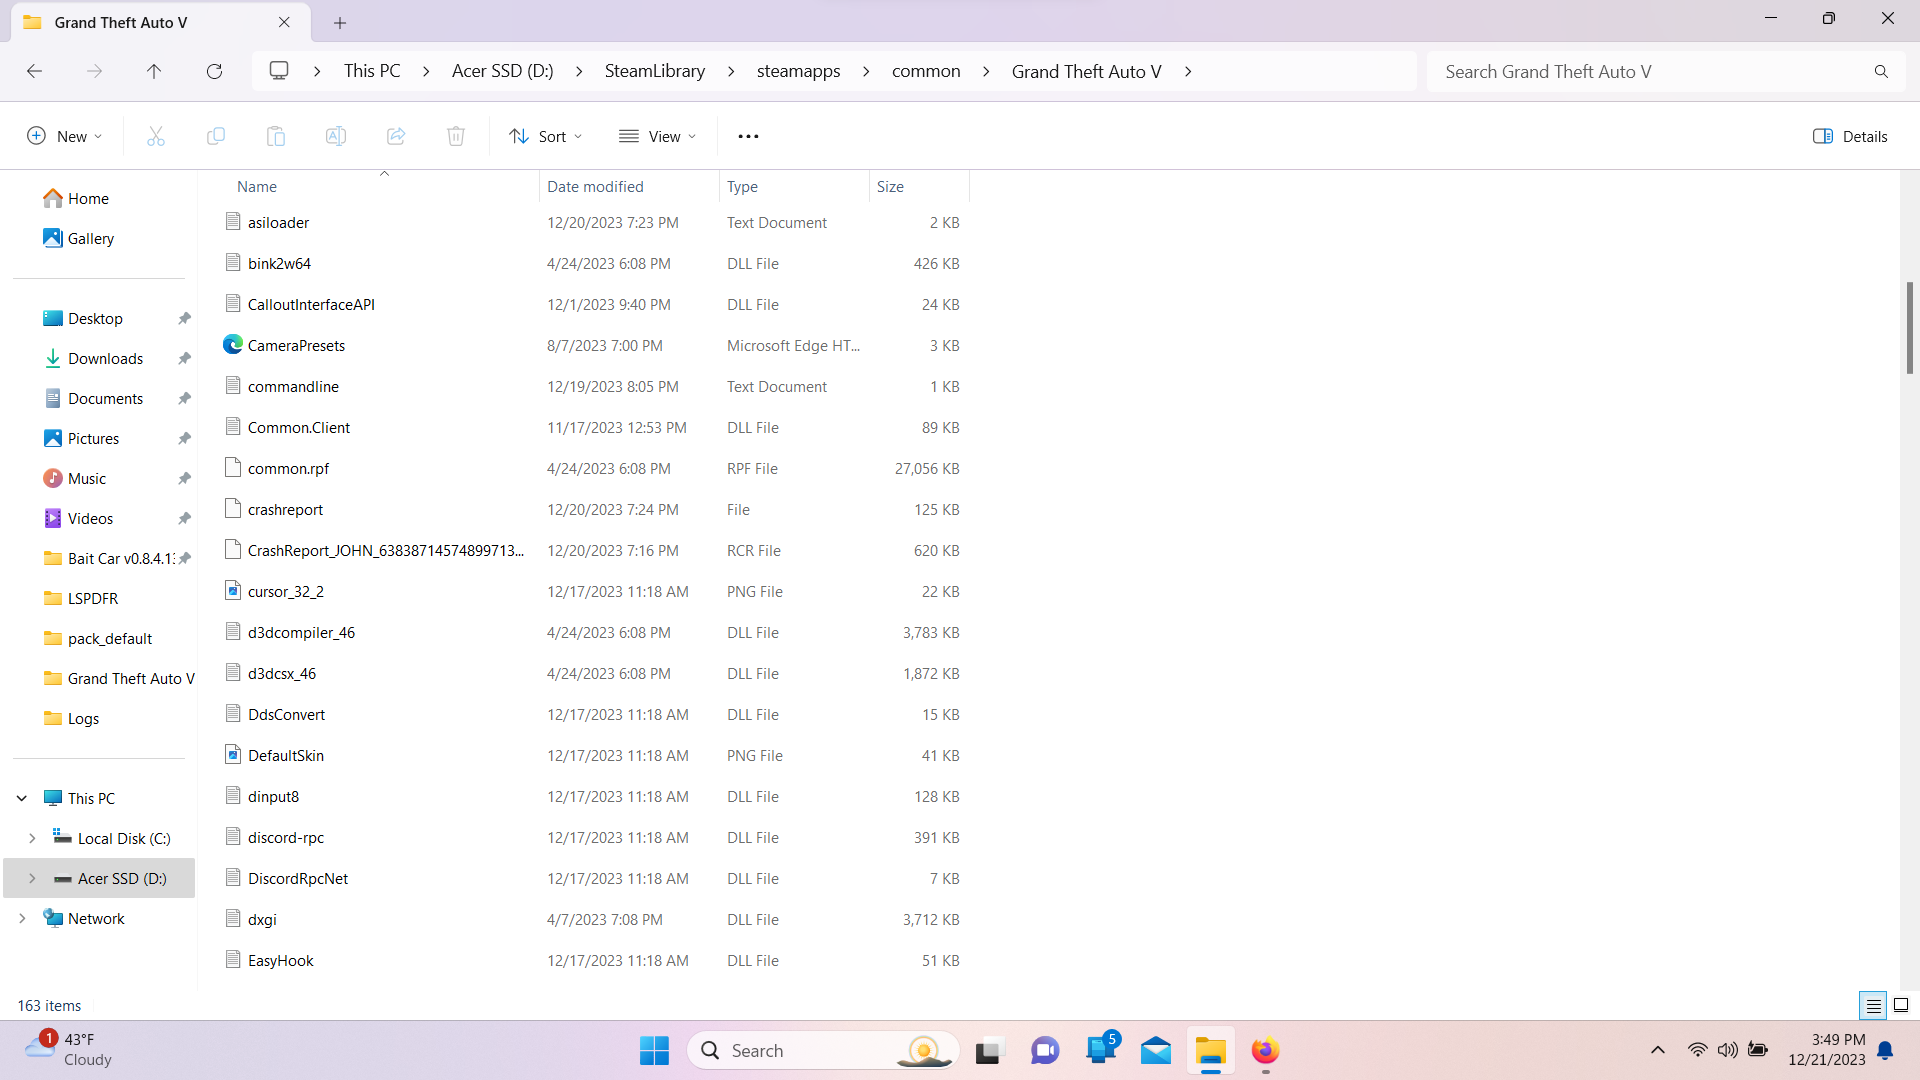Add a new tab with plus button
1920x1080 pixels.
340,22
